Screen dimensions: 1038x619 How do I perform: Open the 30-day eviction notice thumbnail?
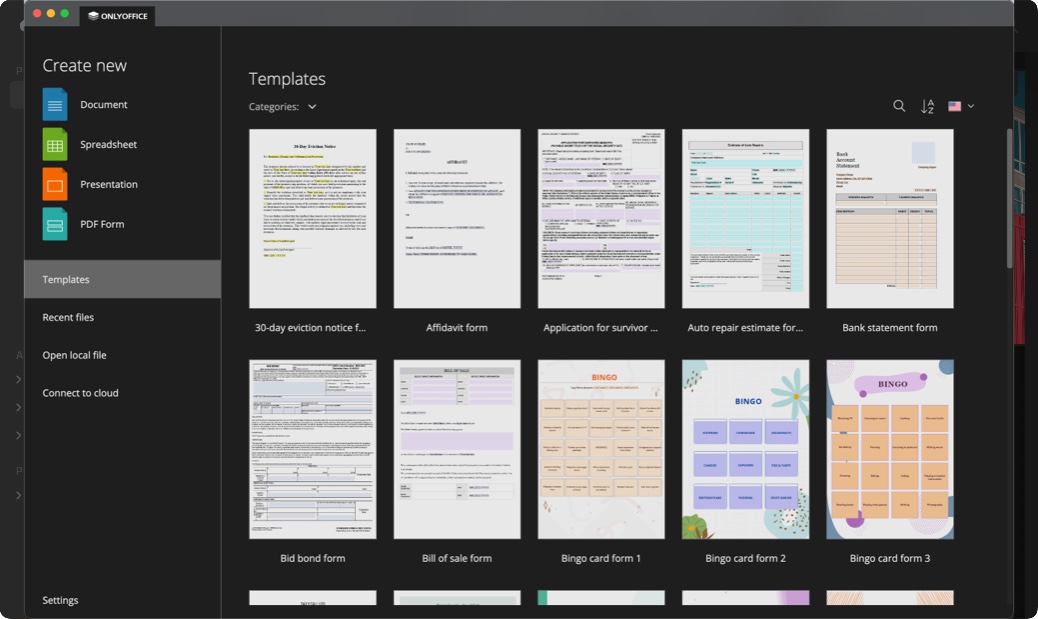tap(312, 218)
